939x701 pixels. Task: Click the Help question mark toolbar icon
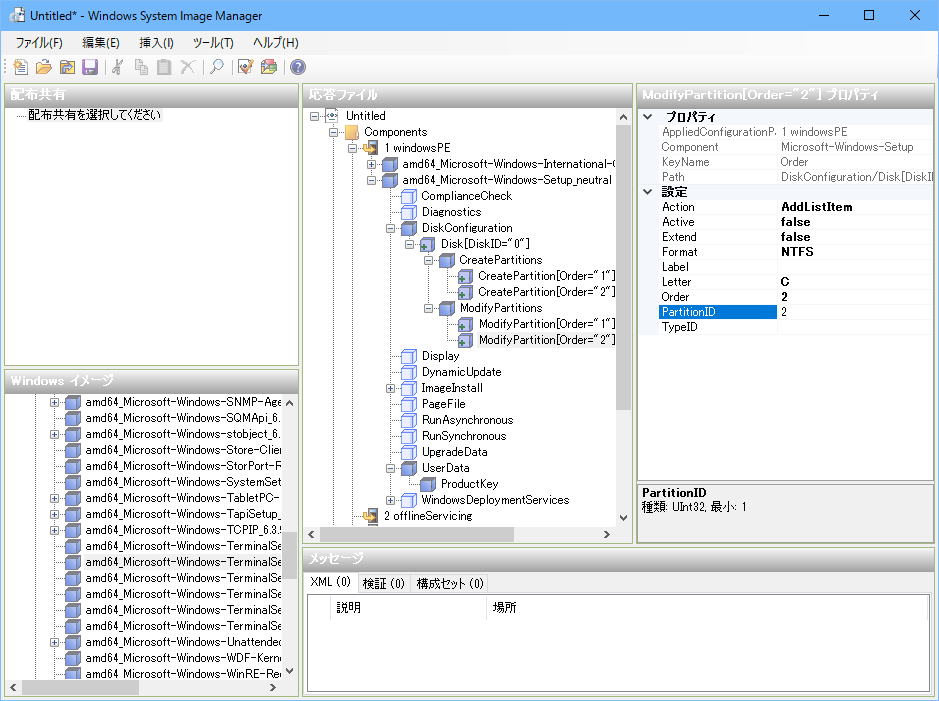coord(298,67)
